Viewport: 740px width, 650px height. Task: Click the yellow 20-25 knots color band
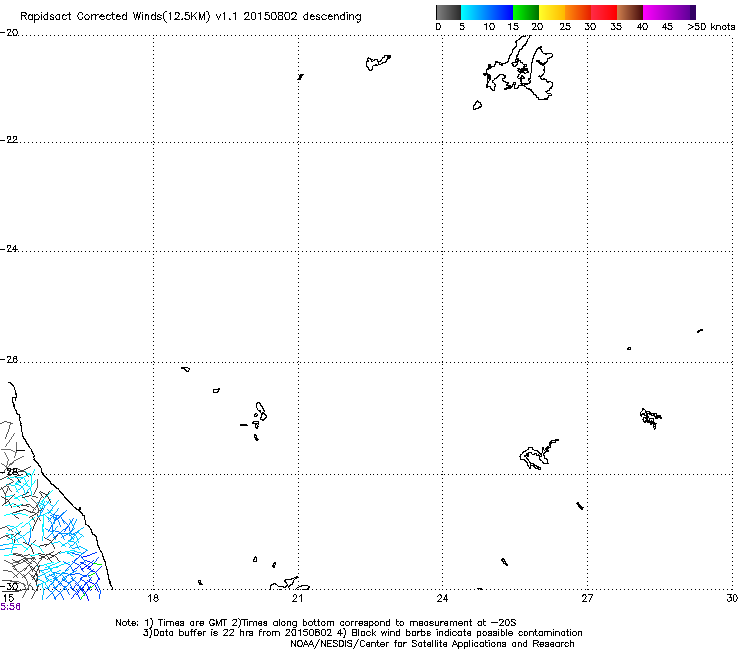(x=552, y=12)
